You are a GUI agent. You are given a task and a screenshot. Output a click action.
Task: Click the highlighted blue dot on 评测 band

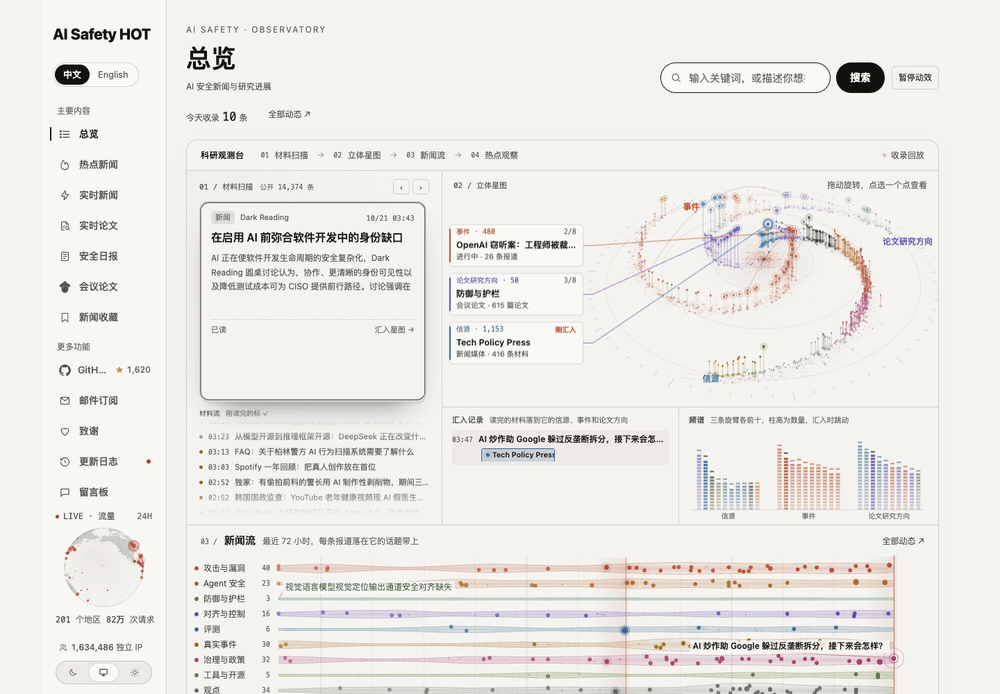(x=625, y=630)
